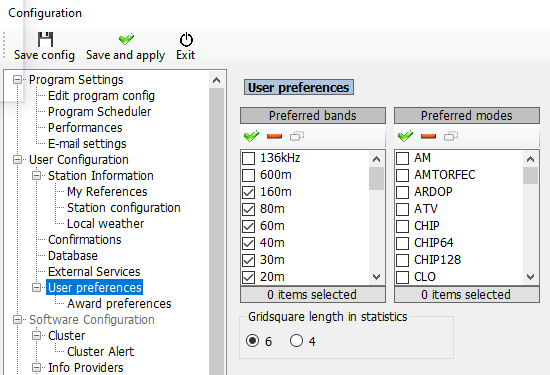This screenshot has width=550, height=375.
Task: Click modes list scroll up arrow
Action: (x=530, y=159)
